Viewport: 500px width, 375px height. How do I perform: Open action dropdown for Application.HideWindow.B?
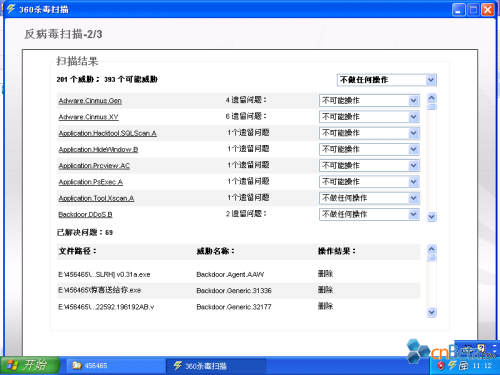coord(369,149)
